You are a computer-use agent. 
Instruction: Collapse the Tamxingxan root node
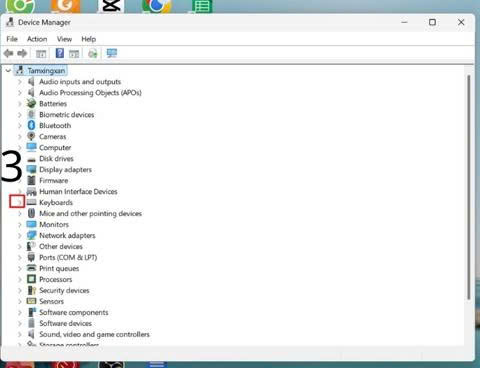coord(8,71)
